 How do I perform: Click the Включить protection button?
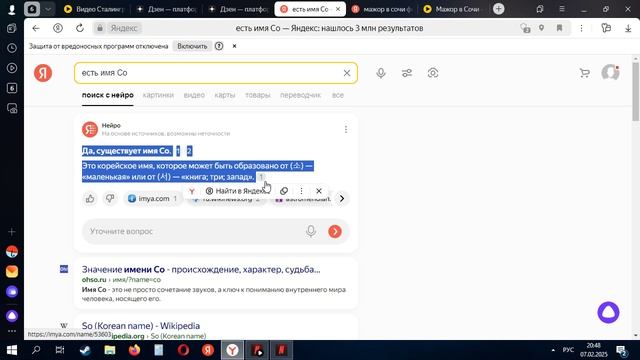click(192, 46)
